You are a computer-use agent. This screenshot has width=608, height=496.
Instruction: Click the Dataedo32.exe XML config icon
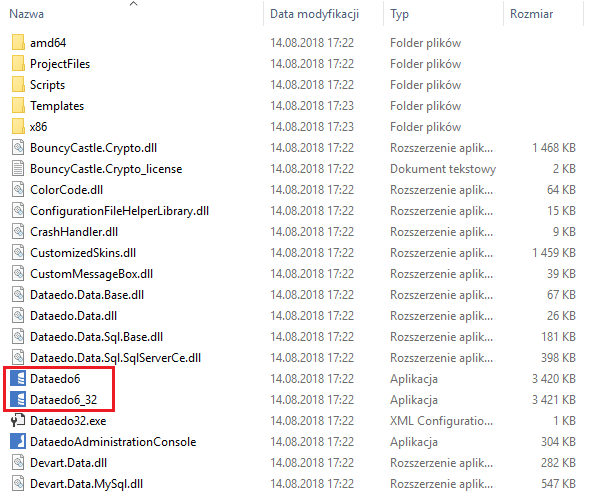[18, 421]
